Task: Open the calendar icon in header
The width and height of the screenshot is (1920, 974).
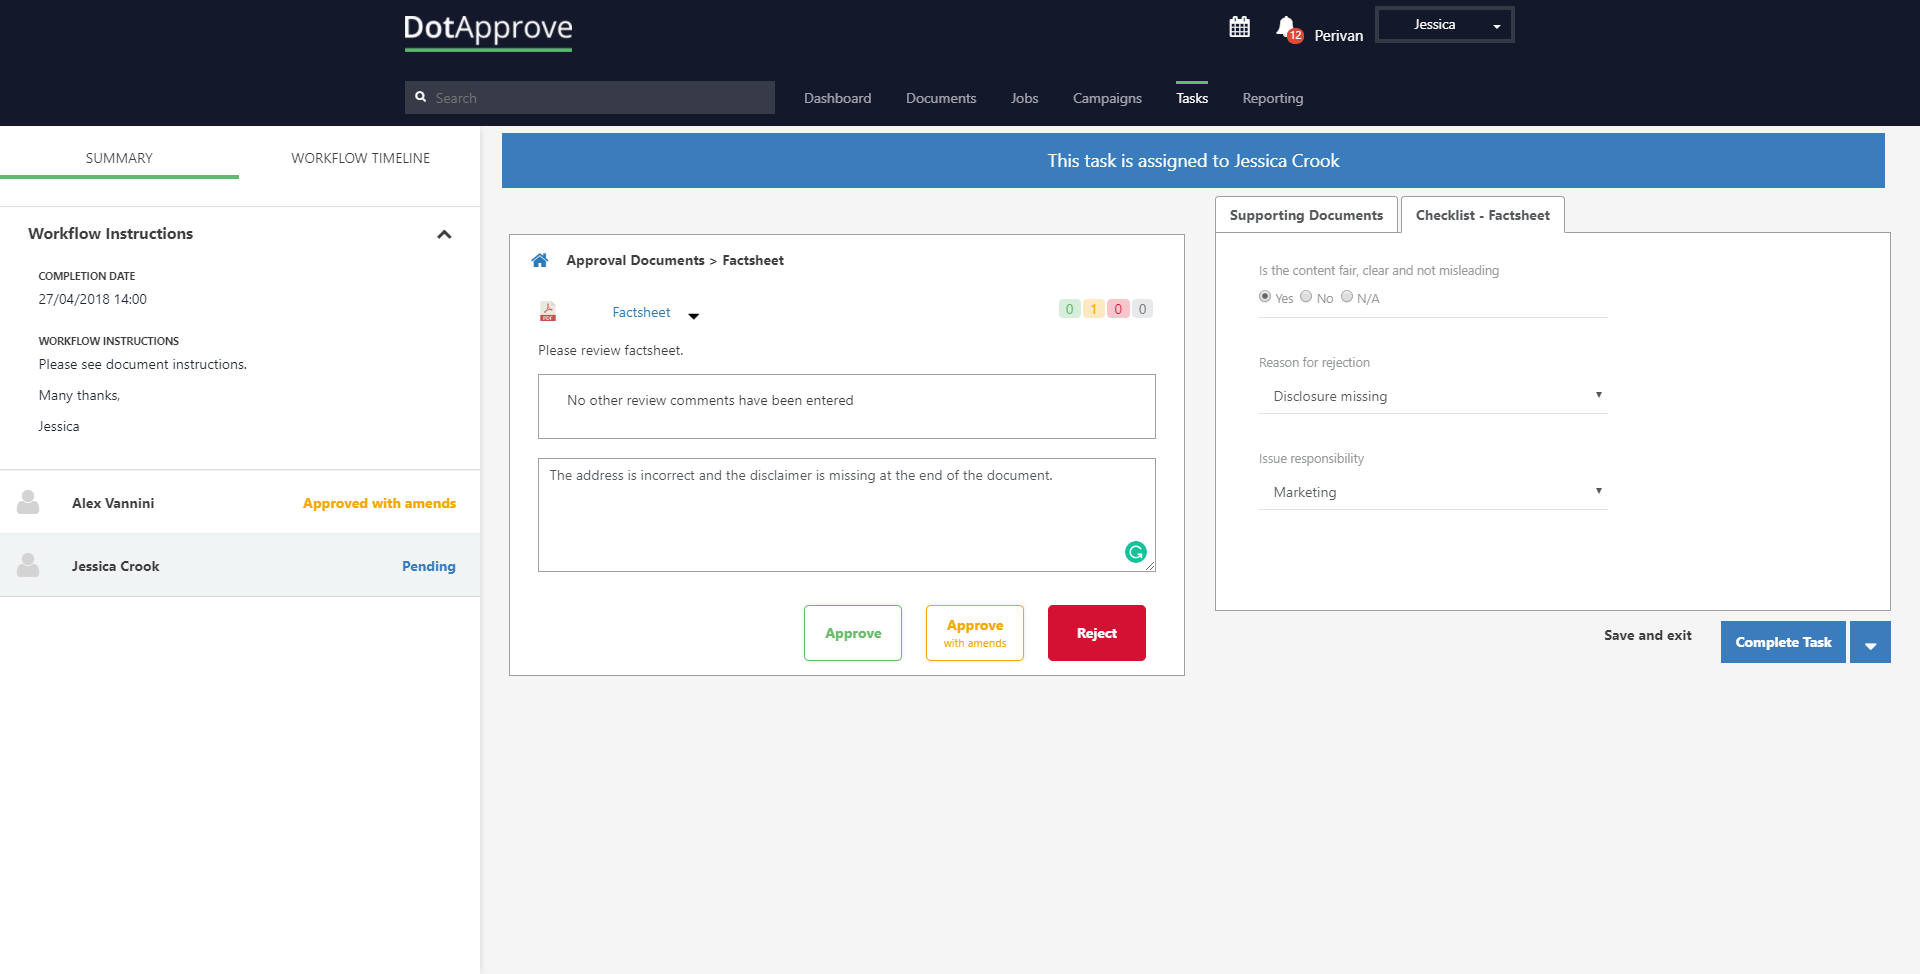Action: coord(1239,27)
